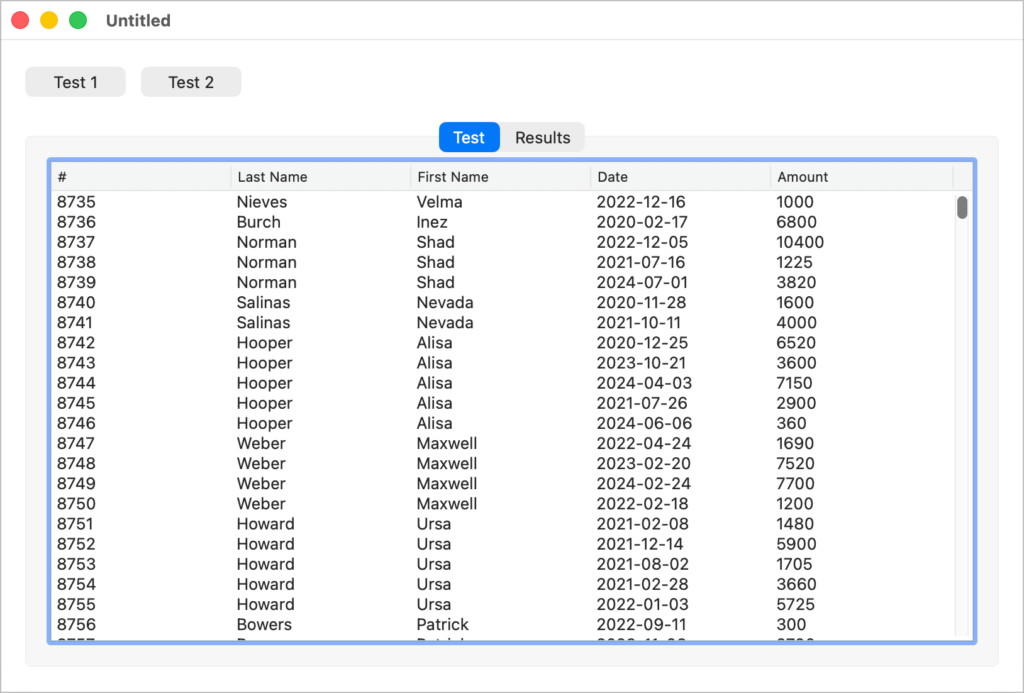
Task: Sort table by Last Name header
Action: tap(320, 177)
